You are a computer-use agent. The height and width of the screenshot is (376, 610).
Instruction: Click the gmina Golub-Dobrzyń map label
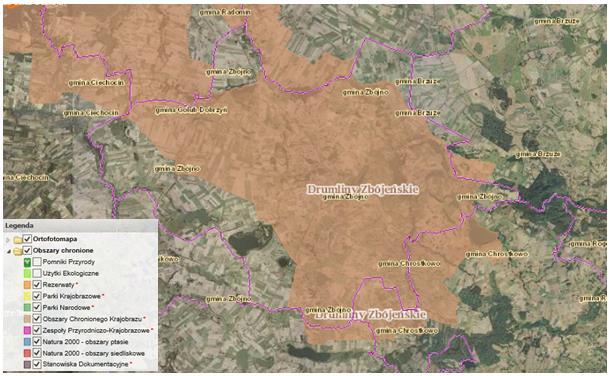[191, 110]
